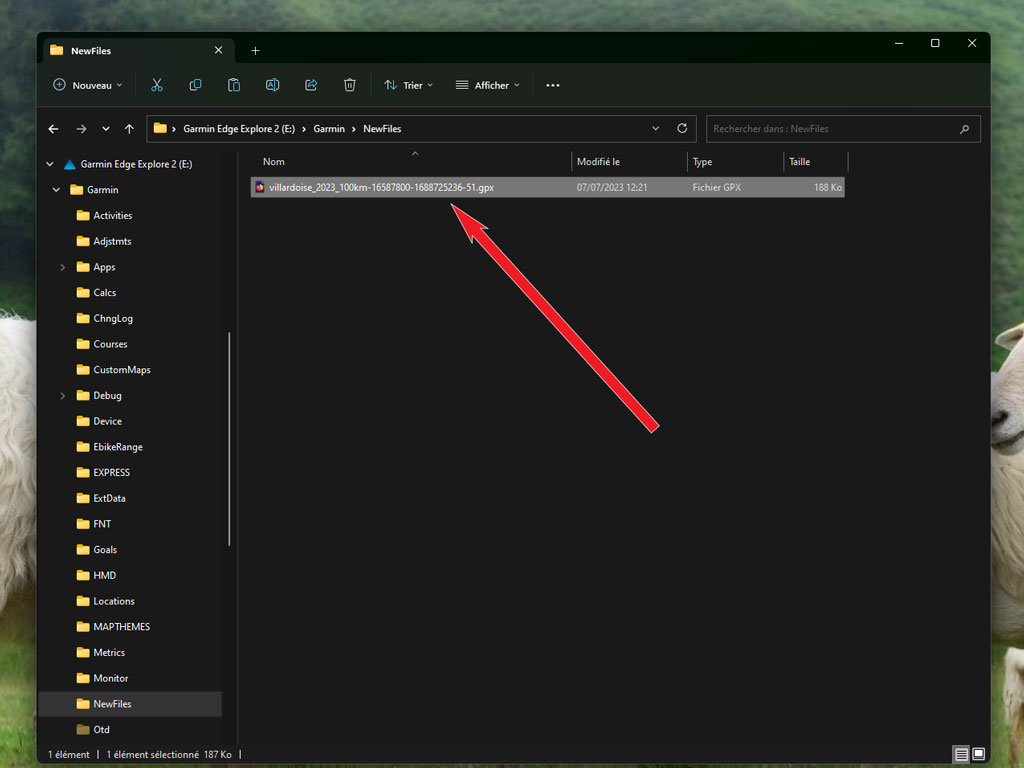Click the Cut scissors icon in toolbar
The image size is (1024, 768).
(x=157, y=85)
